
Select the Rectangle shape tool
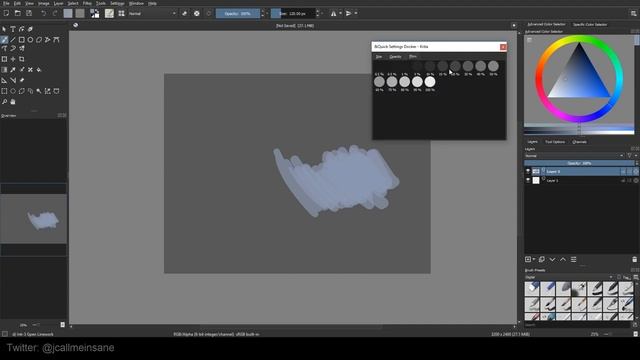pyautogui.click(x=22, y=40)
